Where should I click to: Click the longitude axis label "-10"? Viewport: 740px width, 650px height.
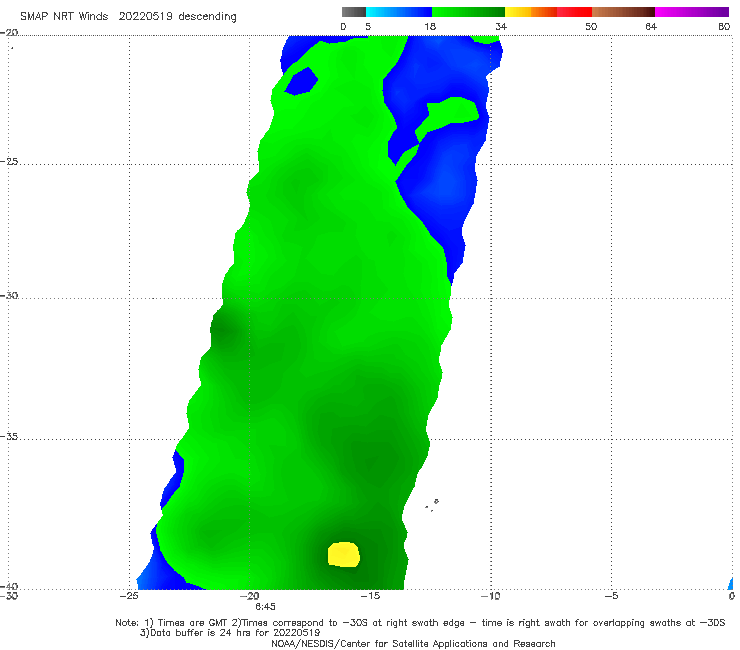pos(490,596)
